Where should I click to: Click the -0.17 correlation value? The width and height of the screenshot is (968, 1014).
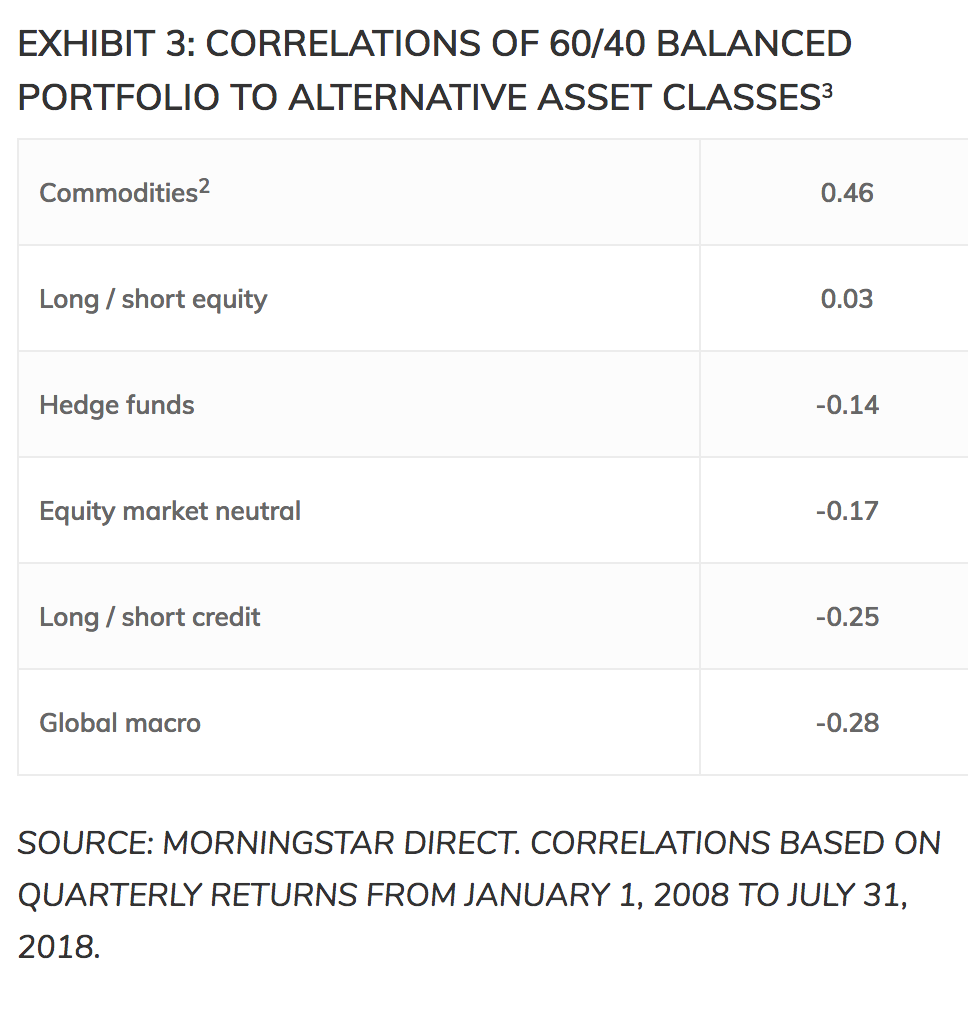[x=846, y=511]
